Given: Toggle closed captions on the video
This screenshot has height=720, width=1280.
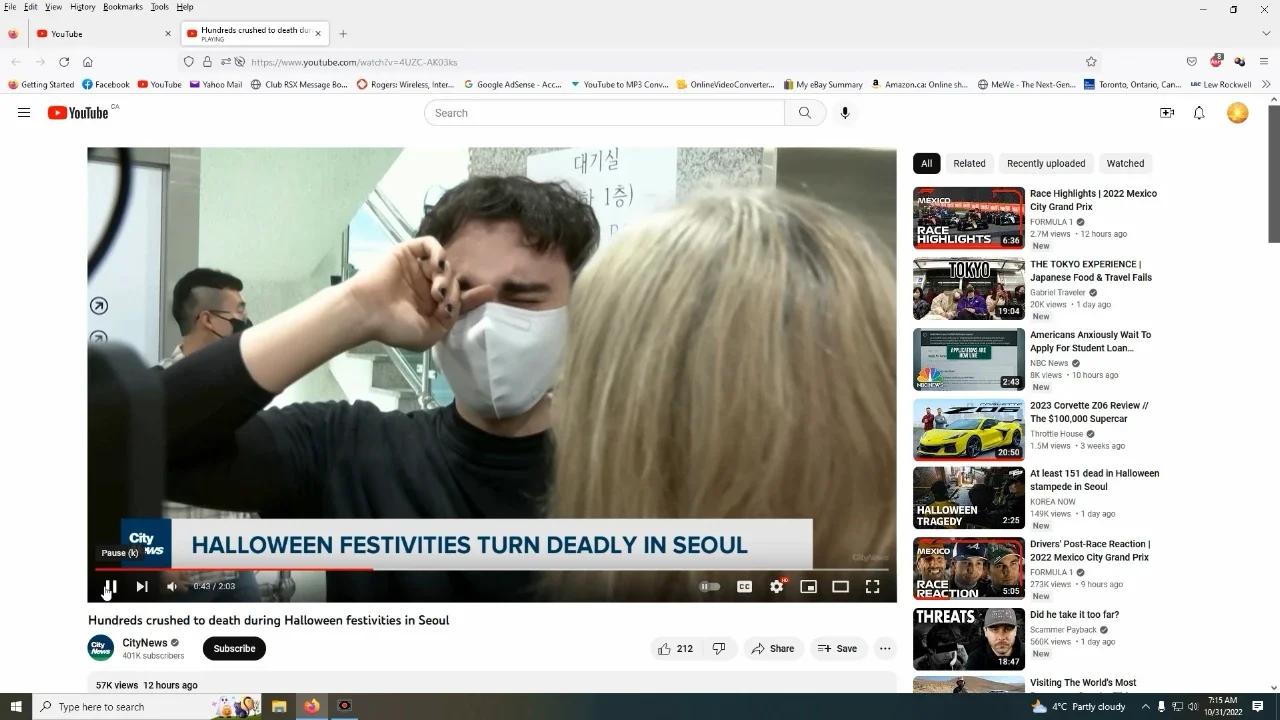Looking at the screenshot, I should coord(744,587).
